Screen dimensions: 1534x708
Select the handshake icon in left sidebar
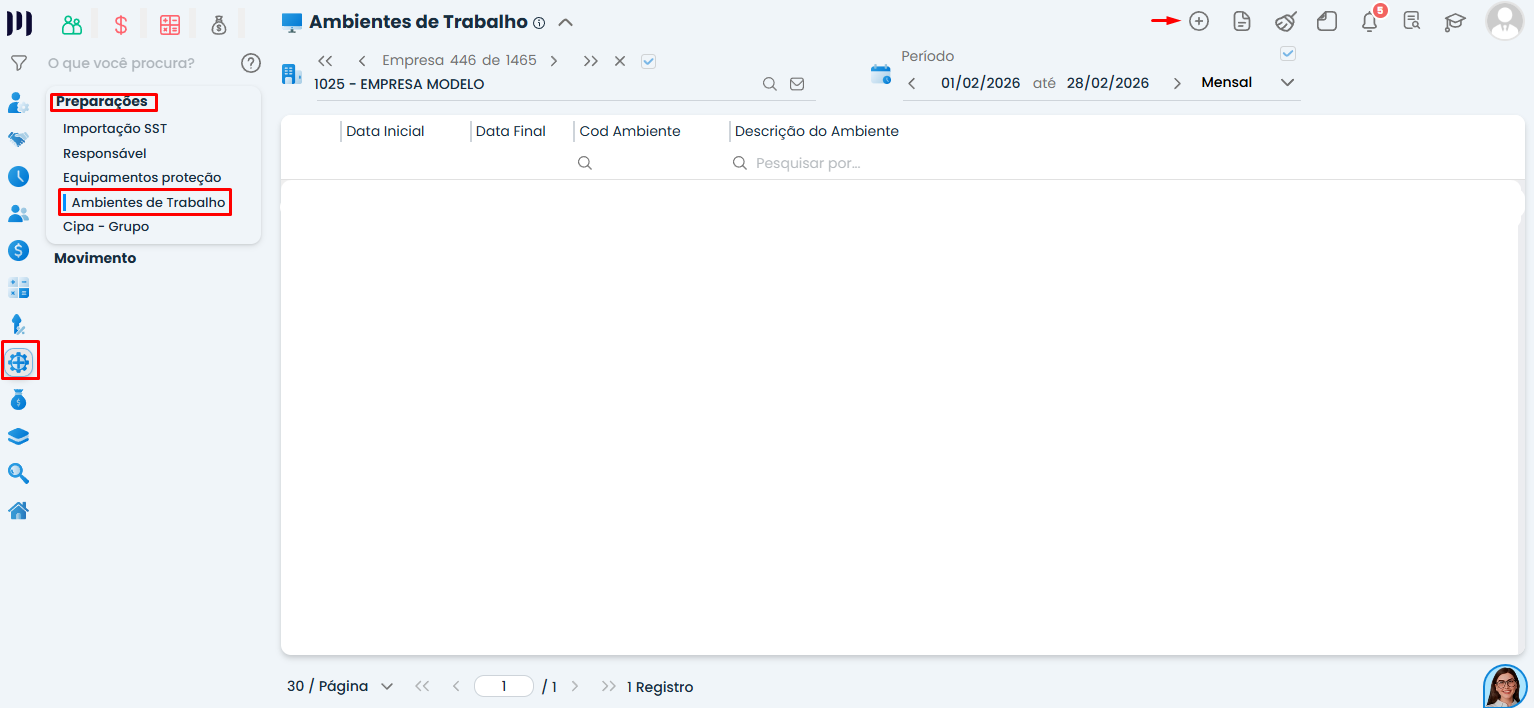[x=18, y=139]
